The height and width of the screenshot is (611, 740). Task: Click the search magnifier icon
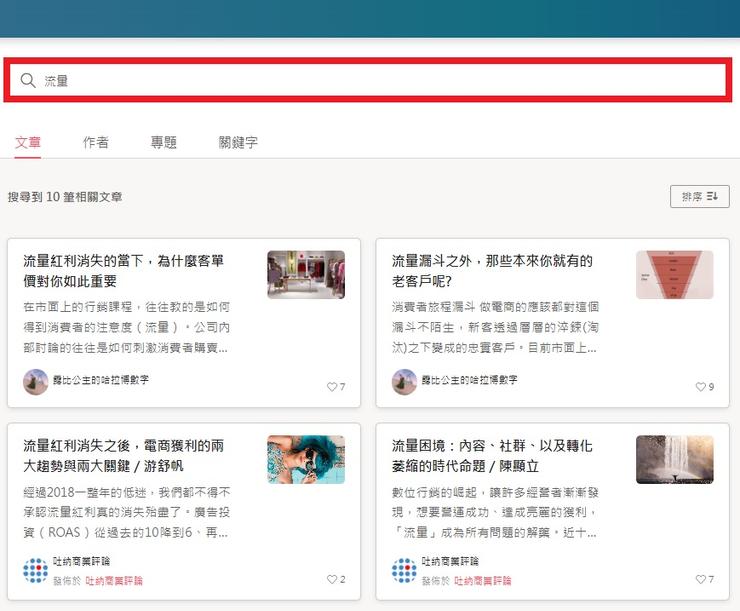click(28, 81)
